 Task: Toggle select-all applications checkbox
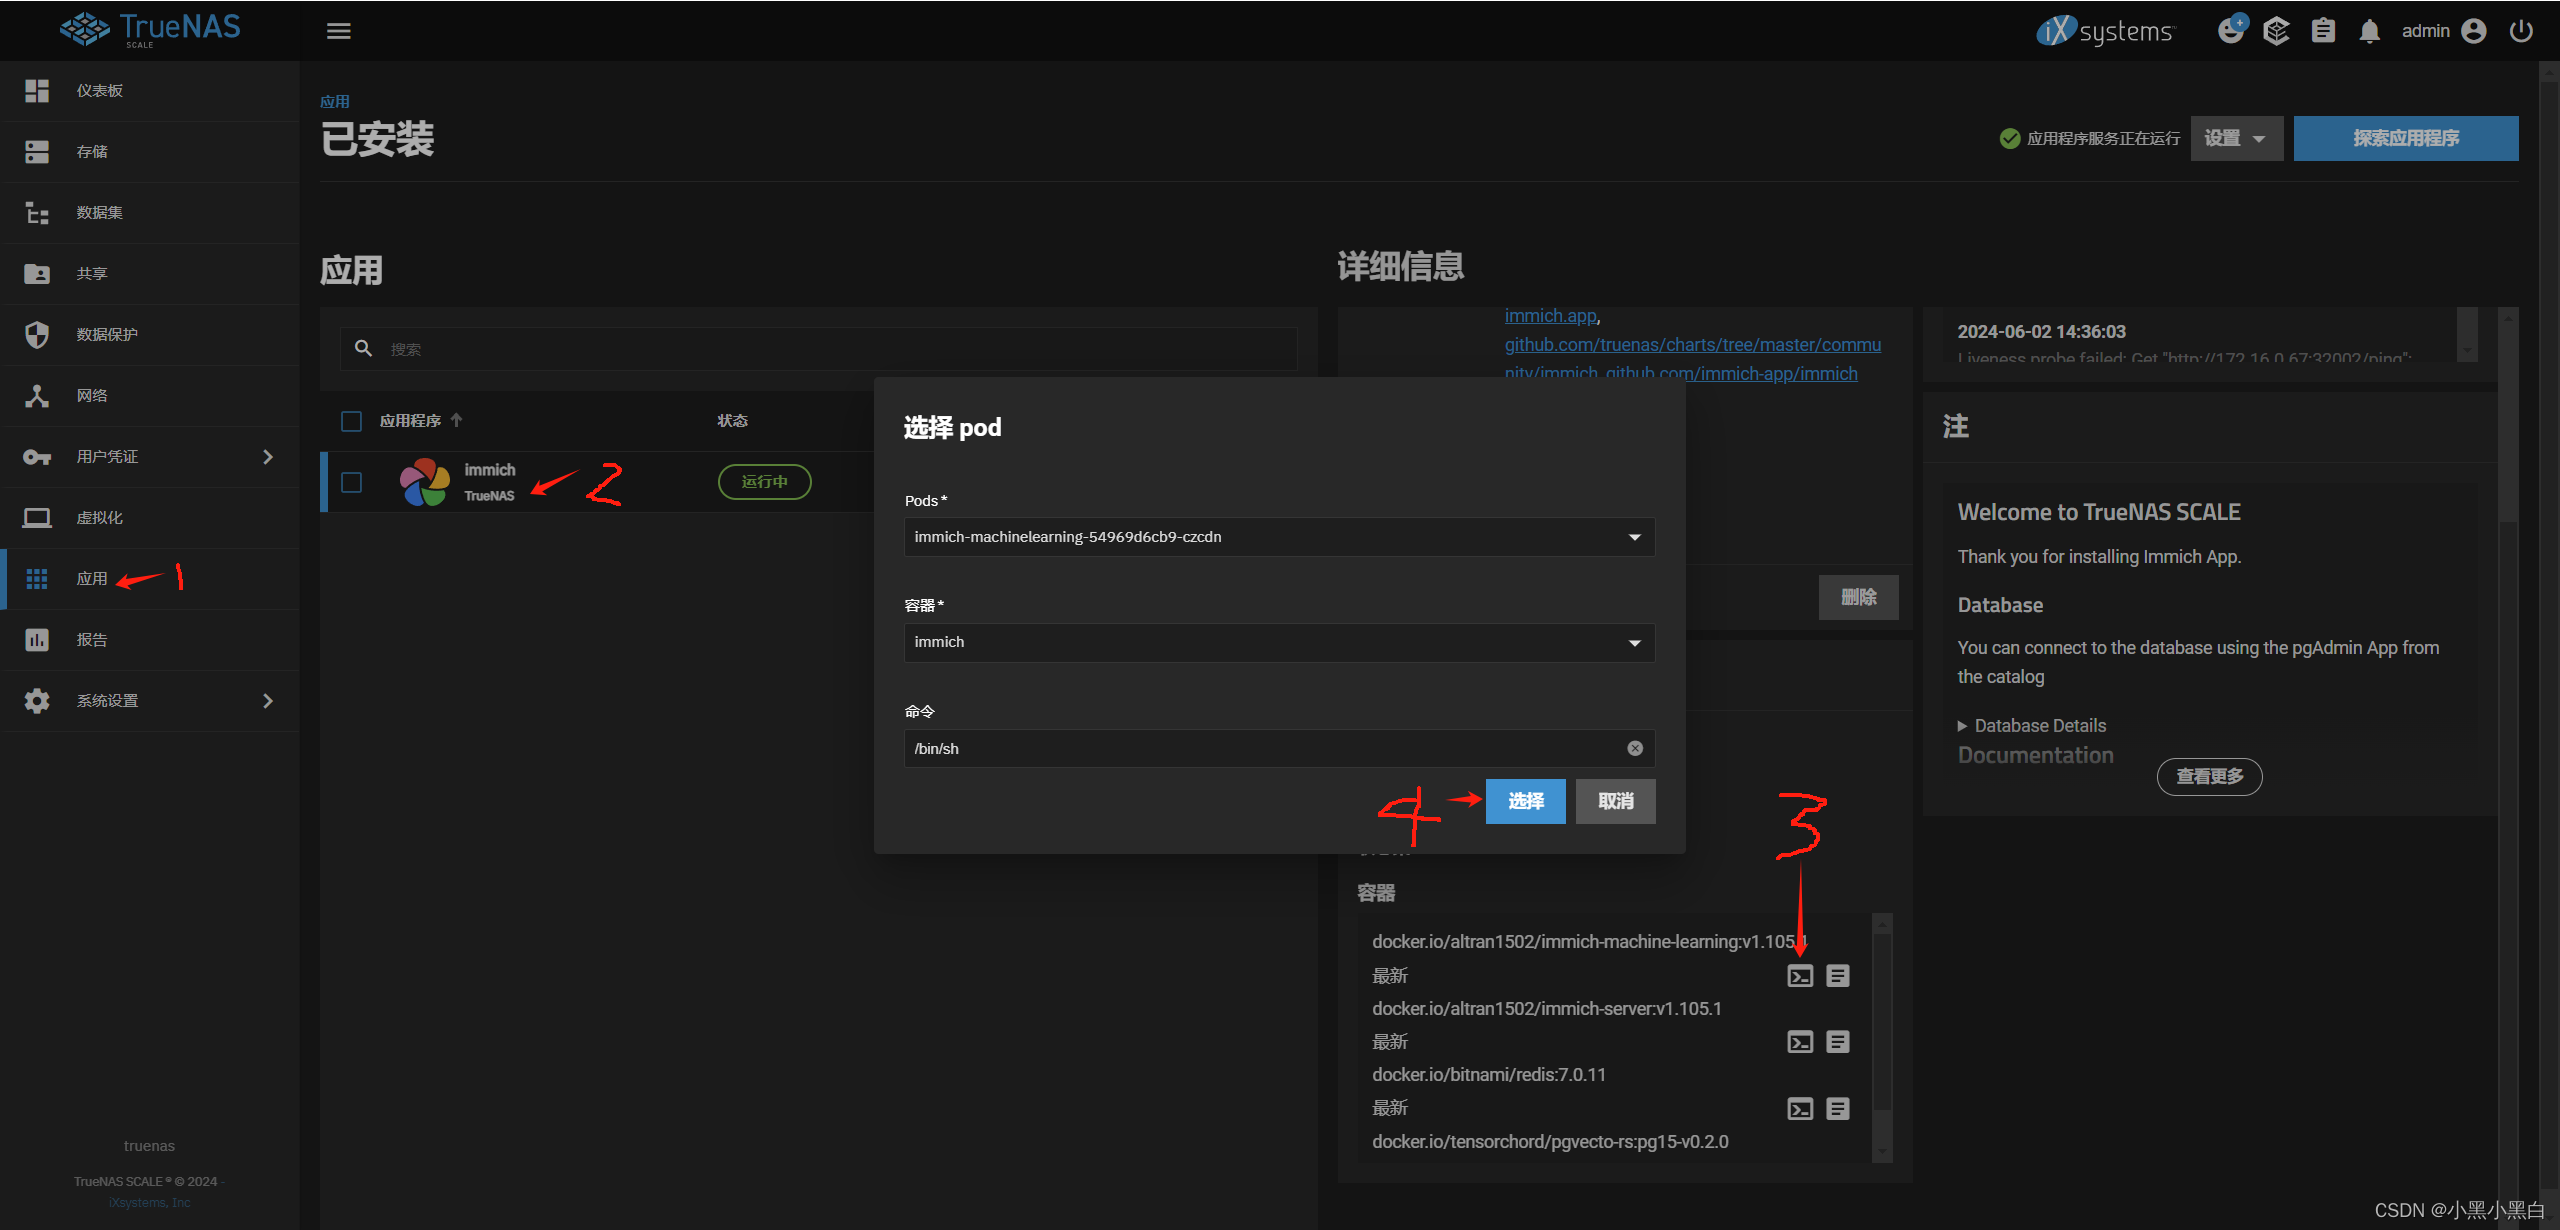point(351,421)
